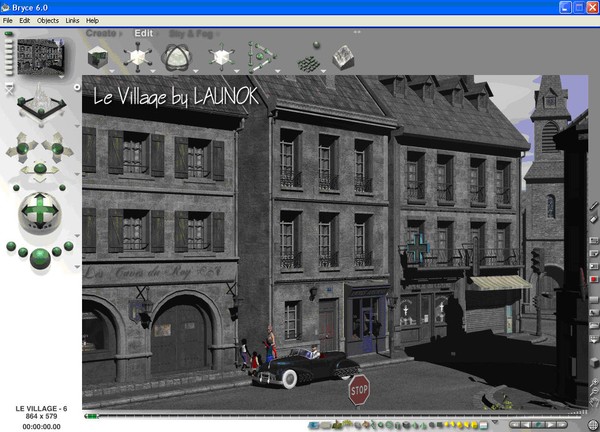Toggle the rightmost small render option sphere

(69, 246)
